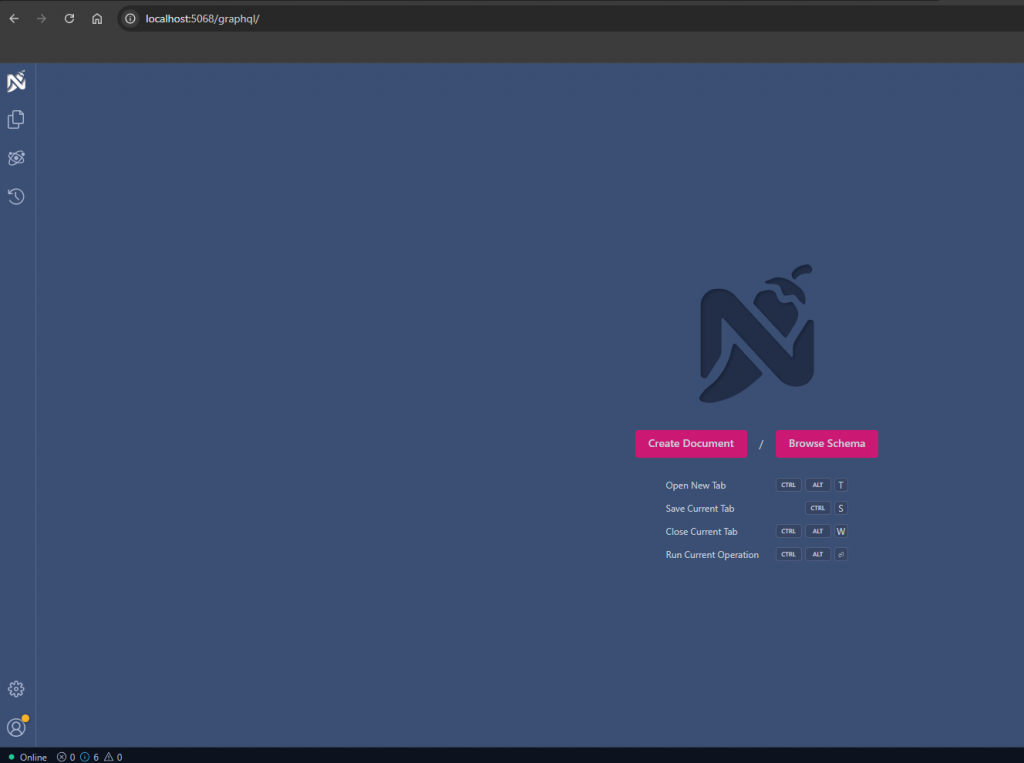Viewport: 1024px width, 763px height.
Task: Click the Close Current Tab shortcut label
Action: (x=701, y=532)
